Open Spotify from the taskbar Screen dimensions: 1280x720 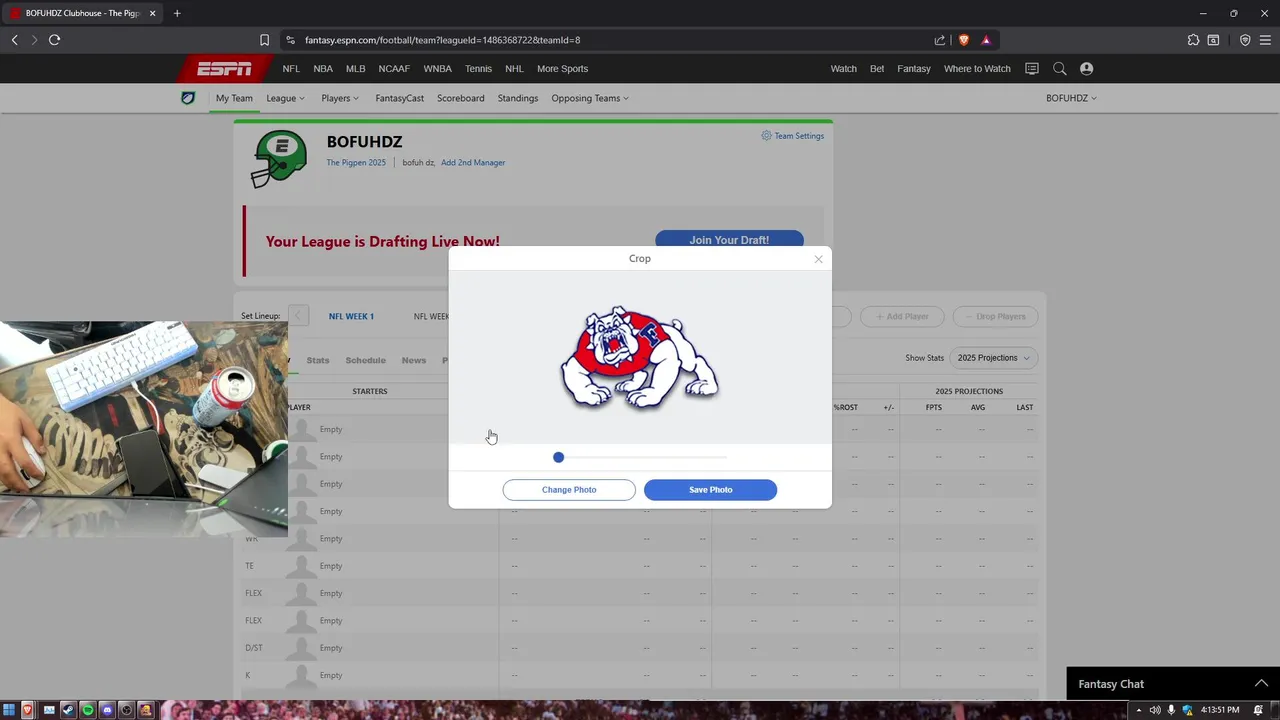pos(88,710)
